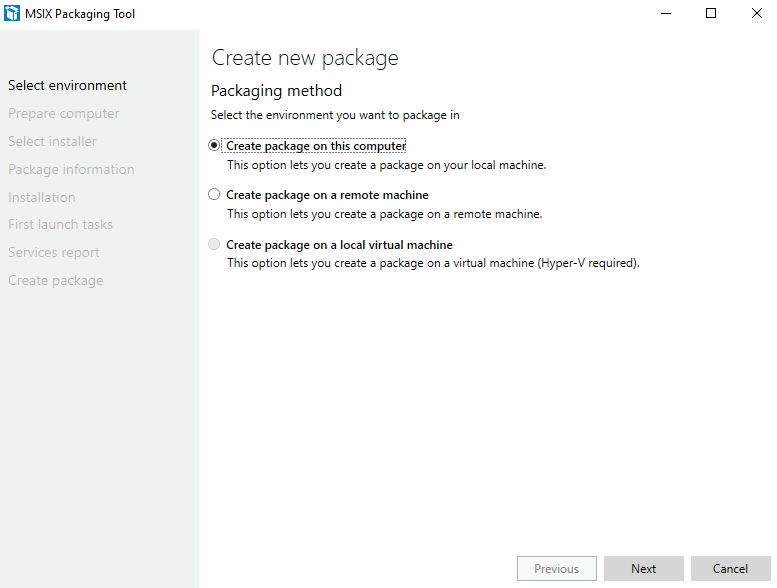
Task: Close the MSIX Packaging Tool window
Action: [x=757, y=13]
